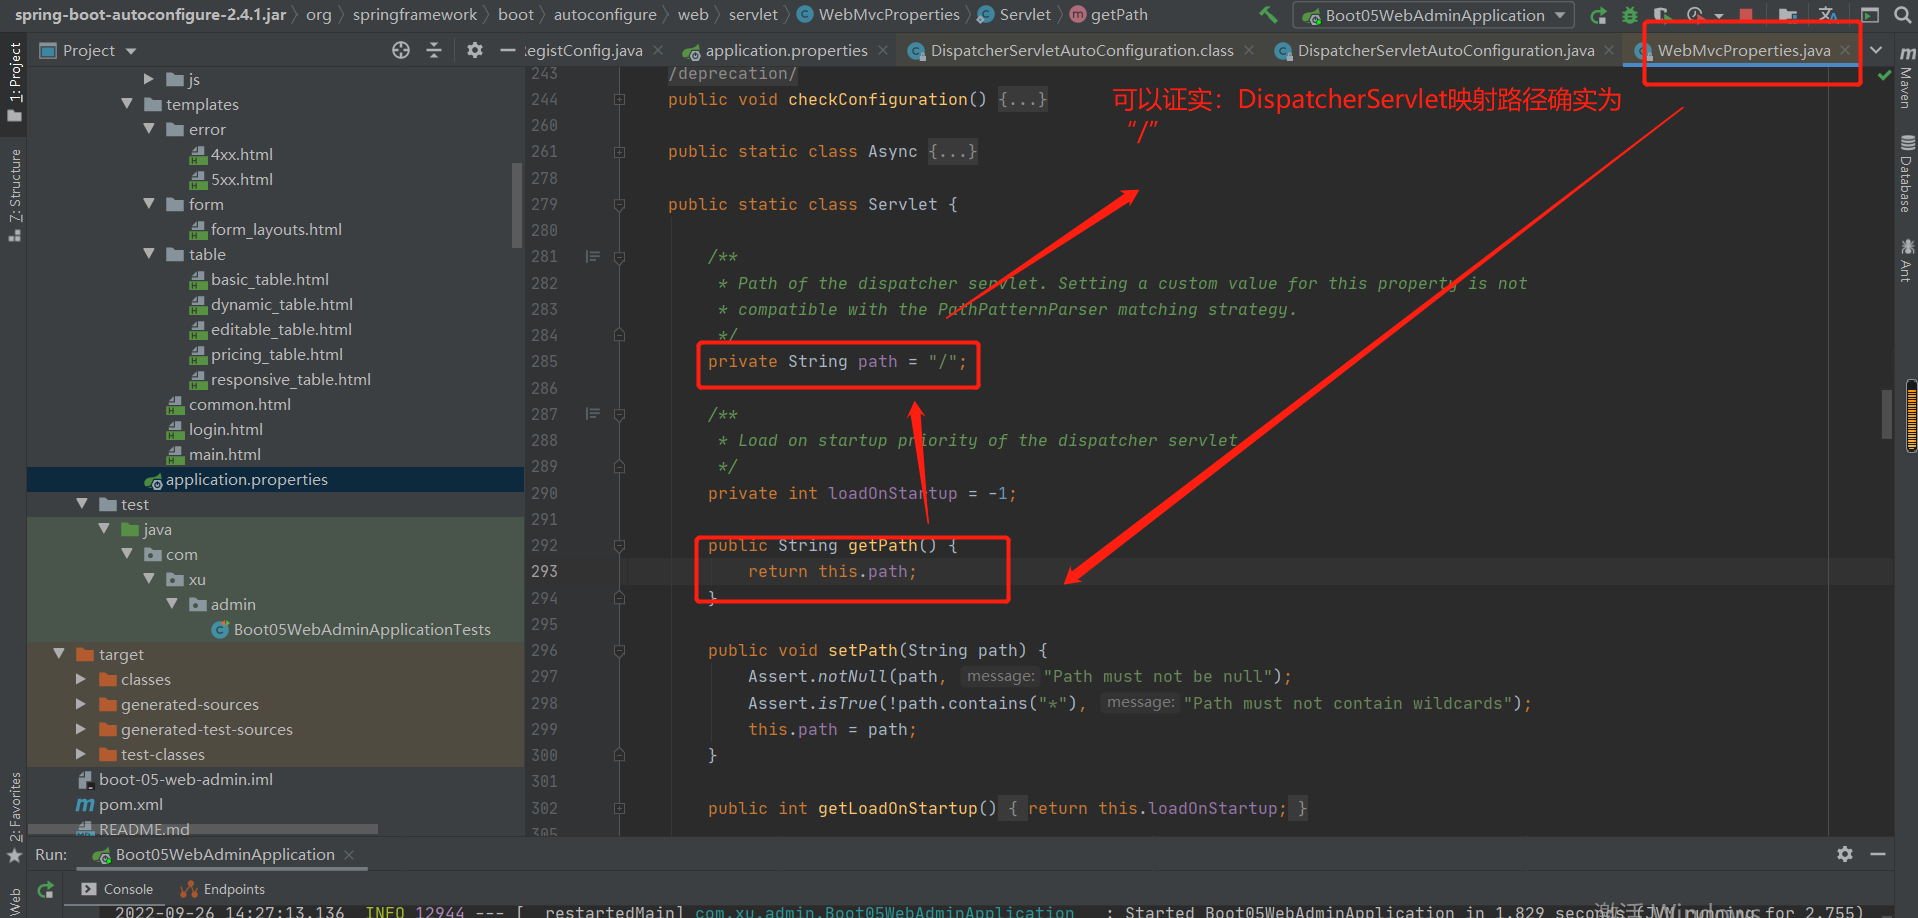The height and width of the screenshot is (918, 1918).
Task: Select pom.xml in project tree
Action: [x=130, y=804]
